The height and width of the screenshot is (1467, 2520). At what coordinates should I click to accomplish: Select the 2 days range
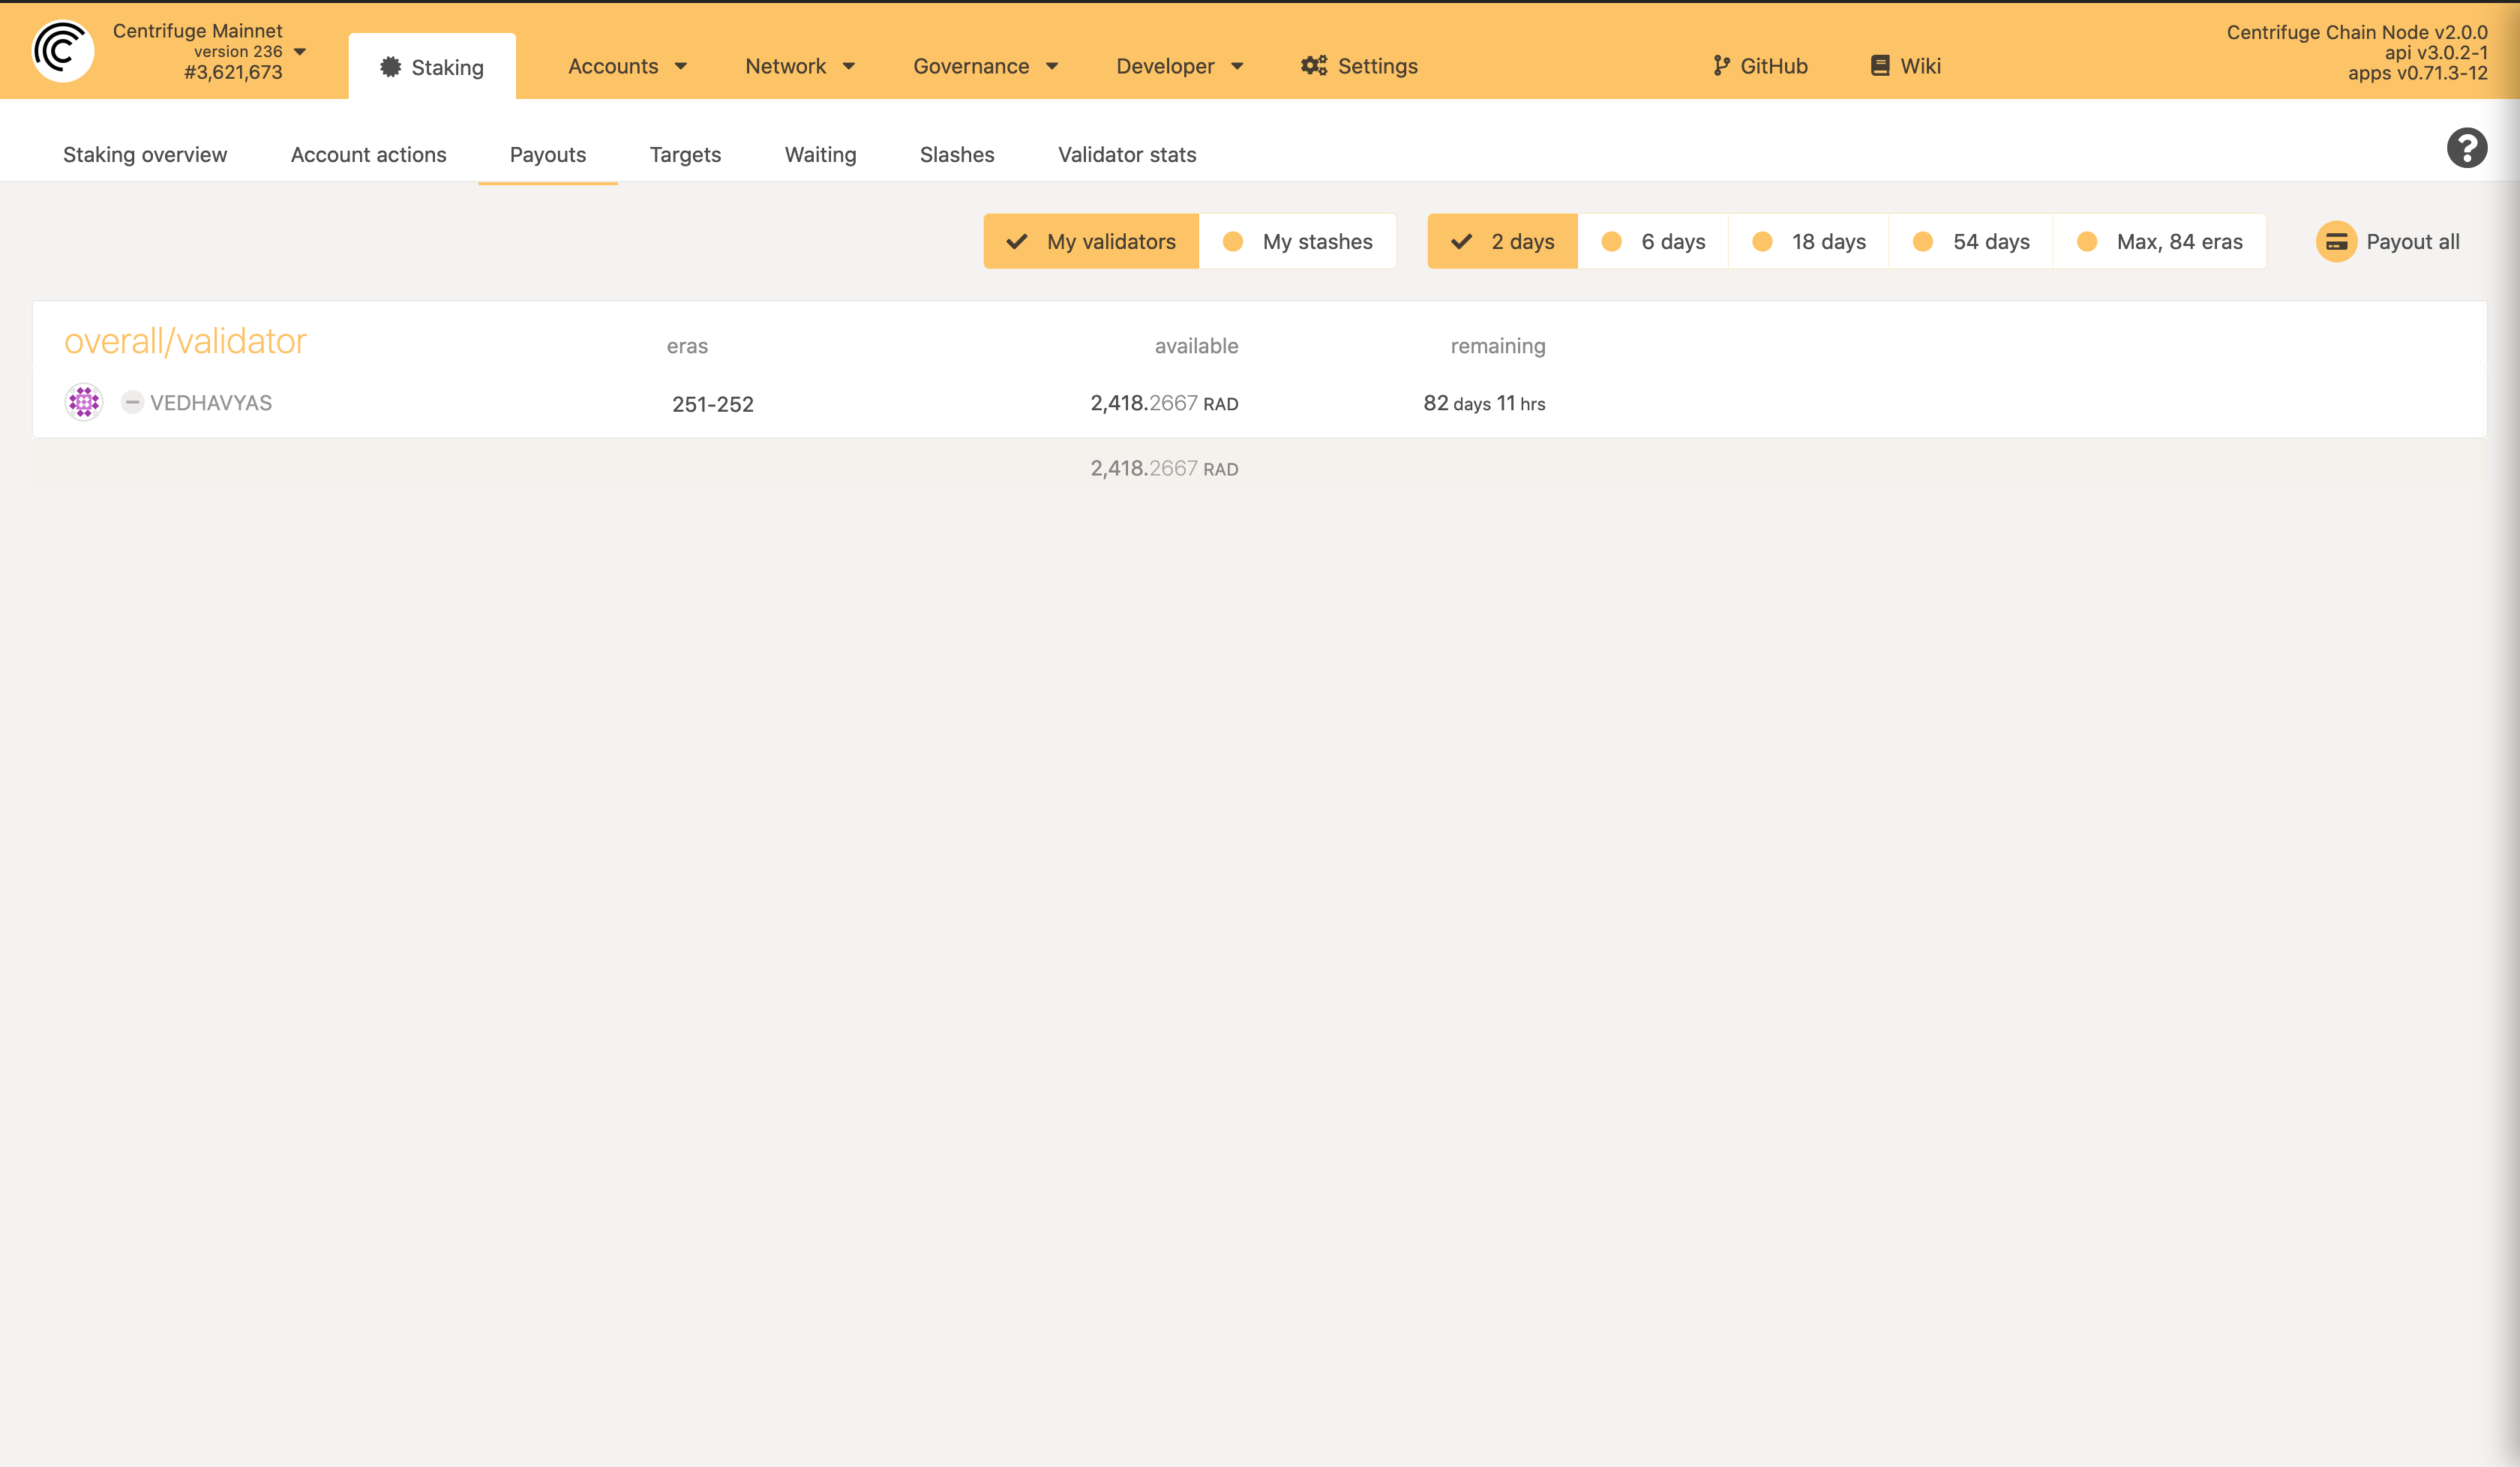1502,241
